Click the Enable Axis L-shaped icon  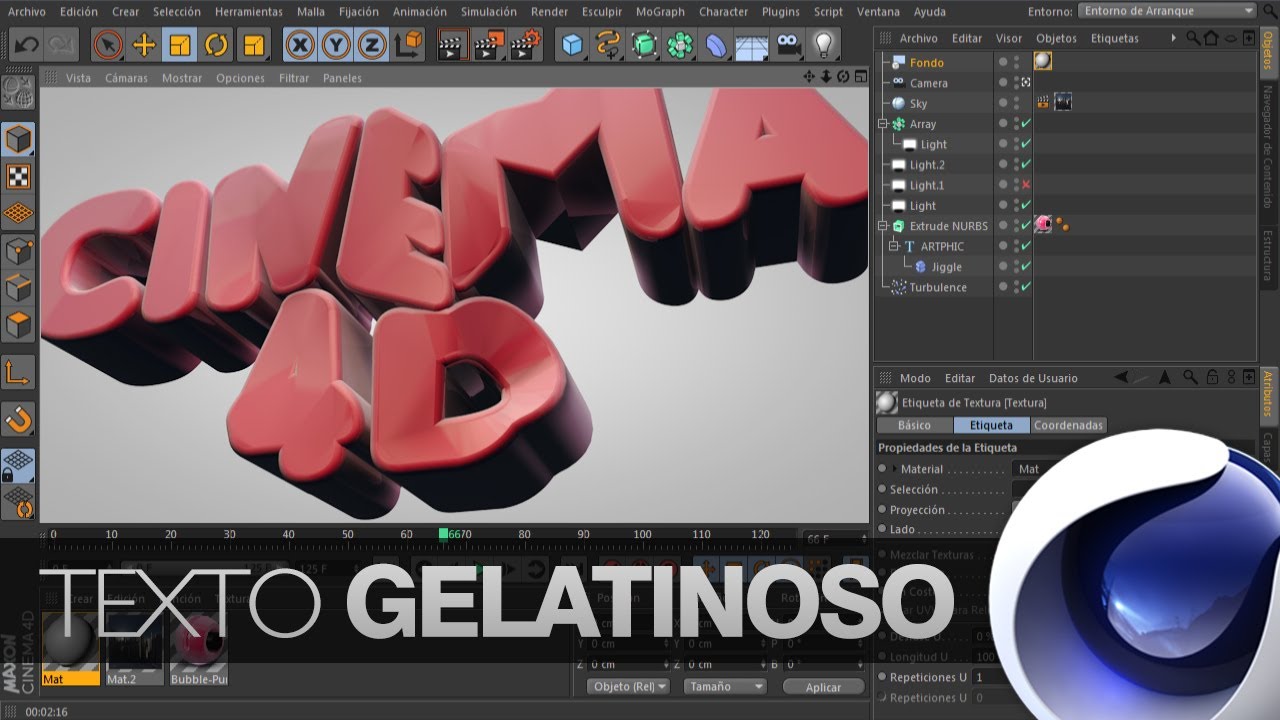19,372
